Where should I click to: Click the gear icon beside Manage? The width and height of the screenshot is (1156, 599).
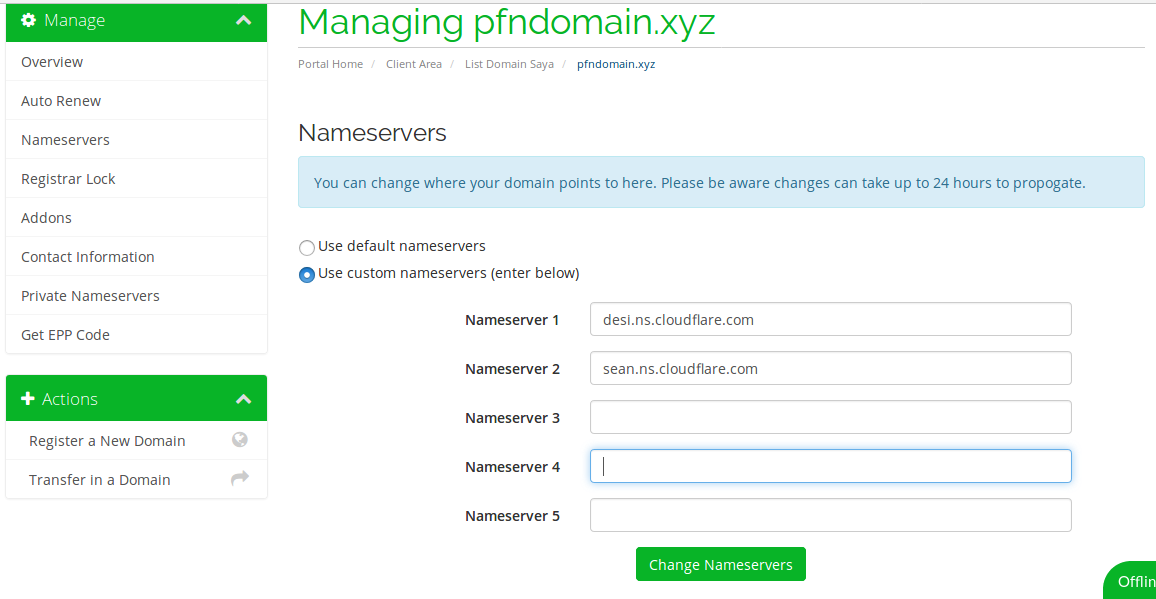[x=29, y=21]
